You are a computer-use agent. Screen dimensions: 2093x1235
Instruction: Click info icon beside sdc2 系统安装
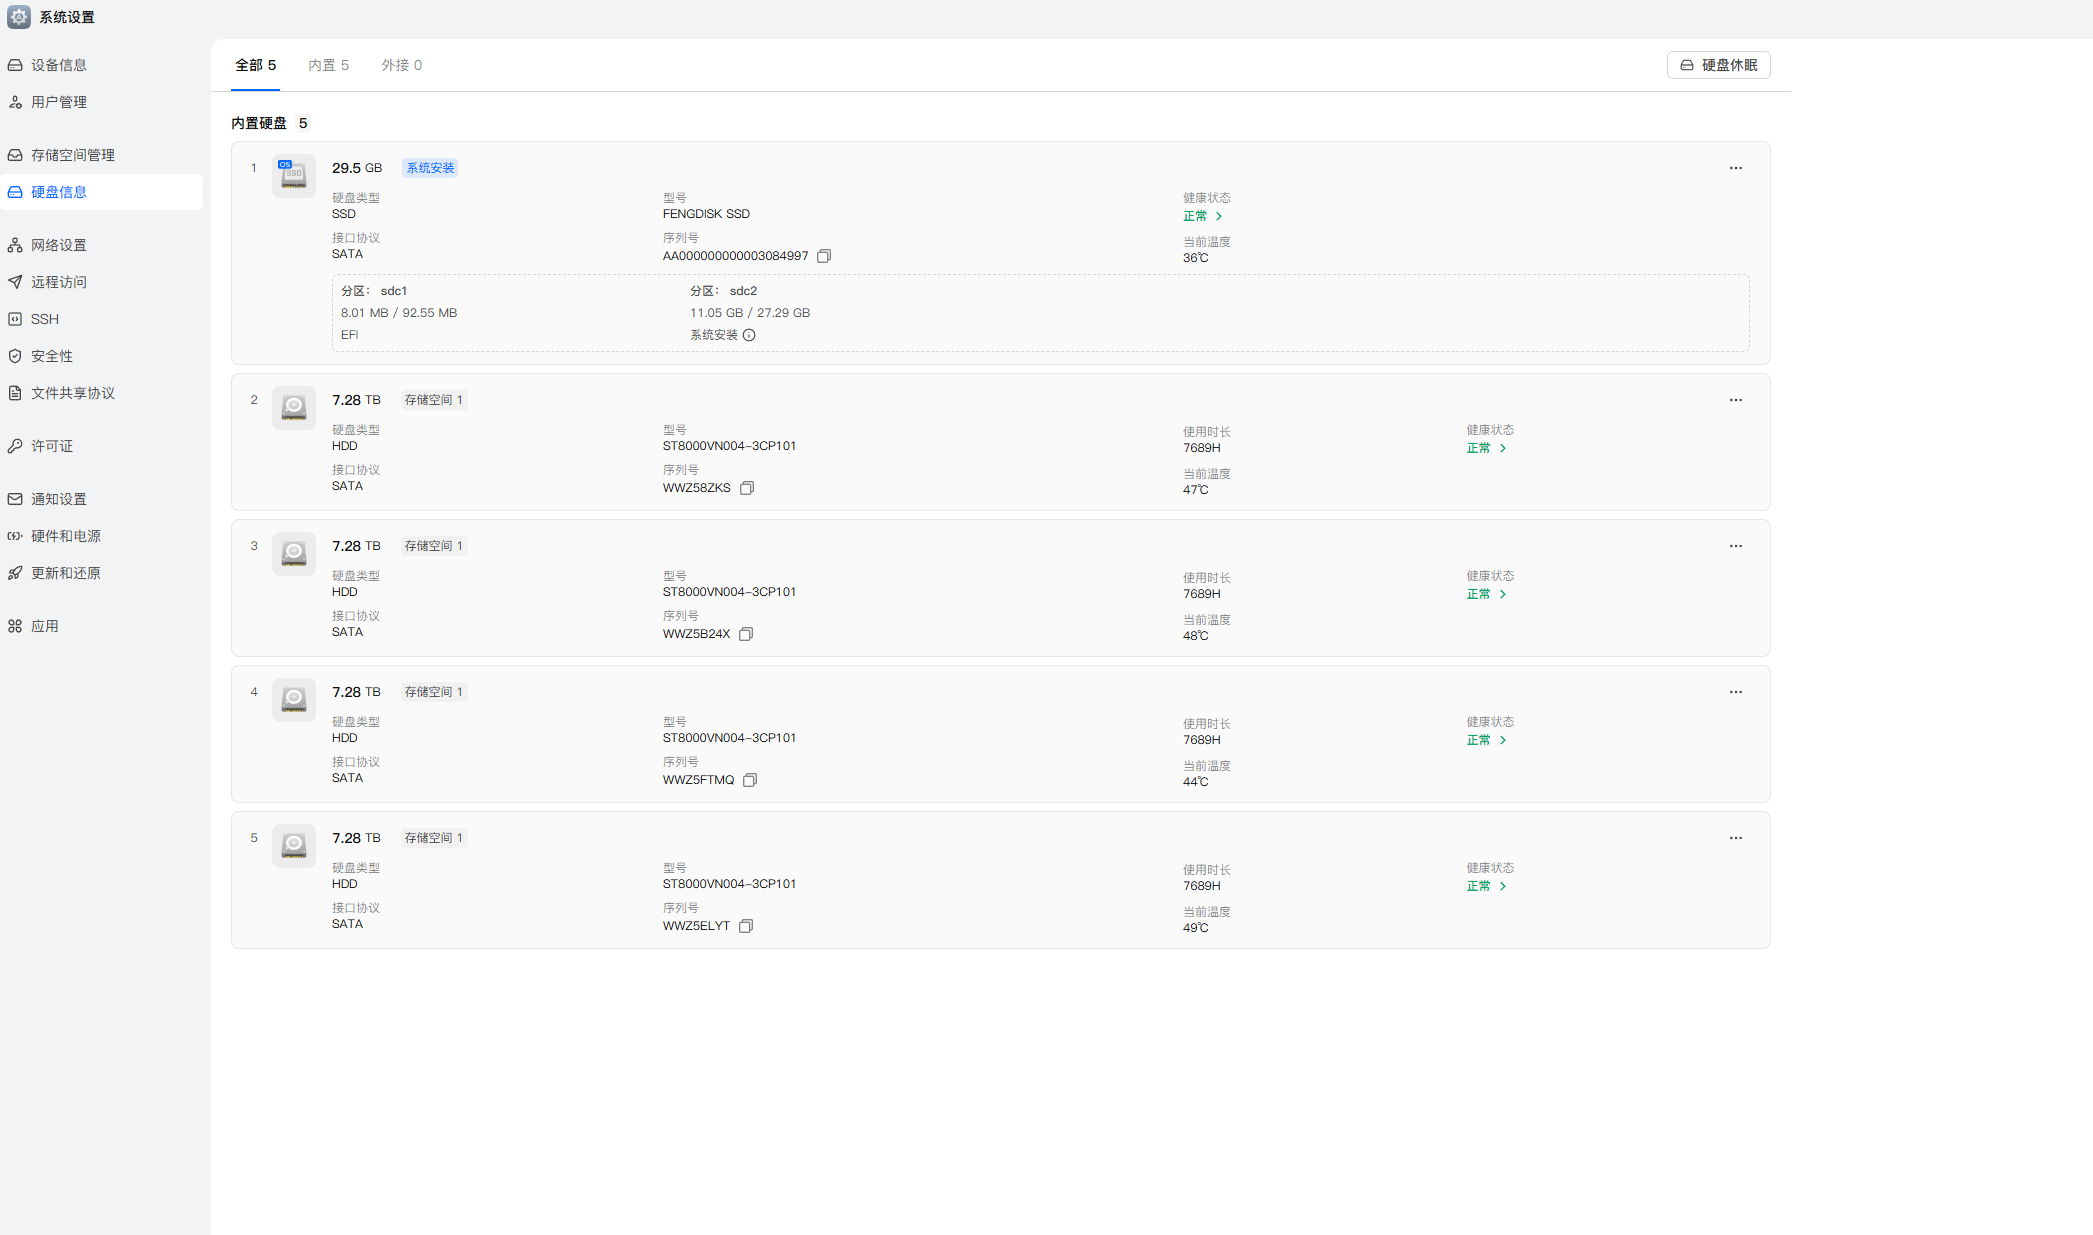click(749, 335)
